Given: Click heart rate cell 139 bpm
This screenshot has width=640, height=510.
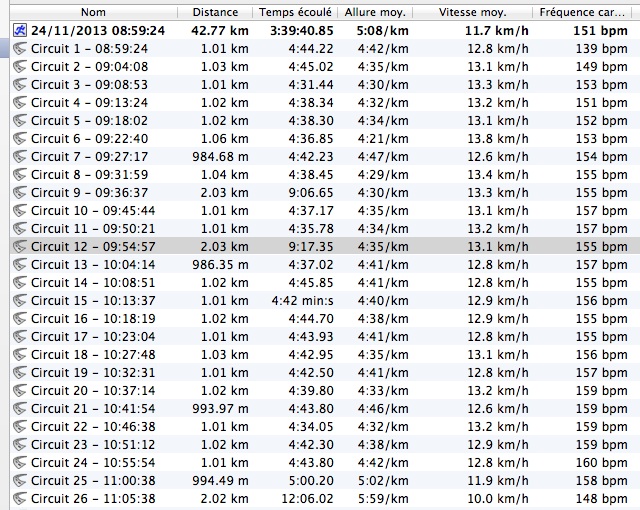Looking at the screenshot, I should tap(602, 49).
